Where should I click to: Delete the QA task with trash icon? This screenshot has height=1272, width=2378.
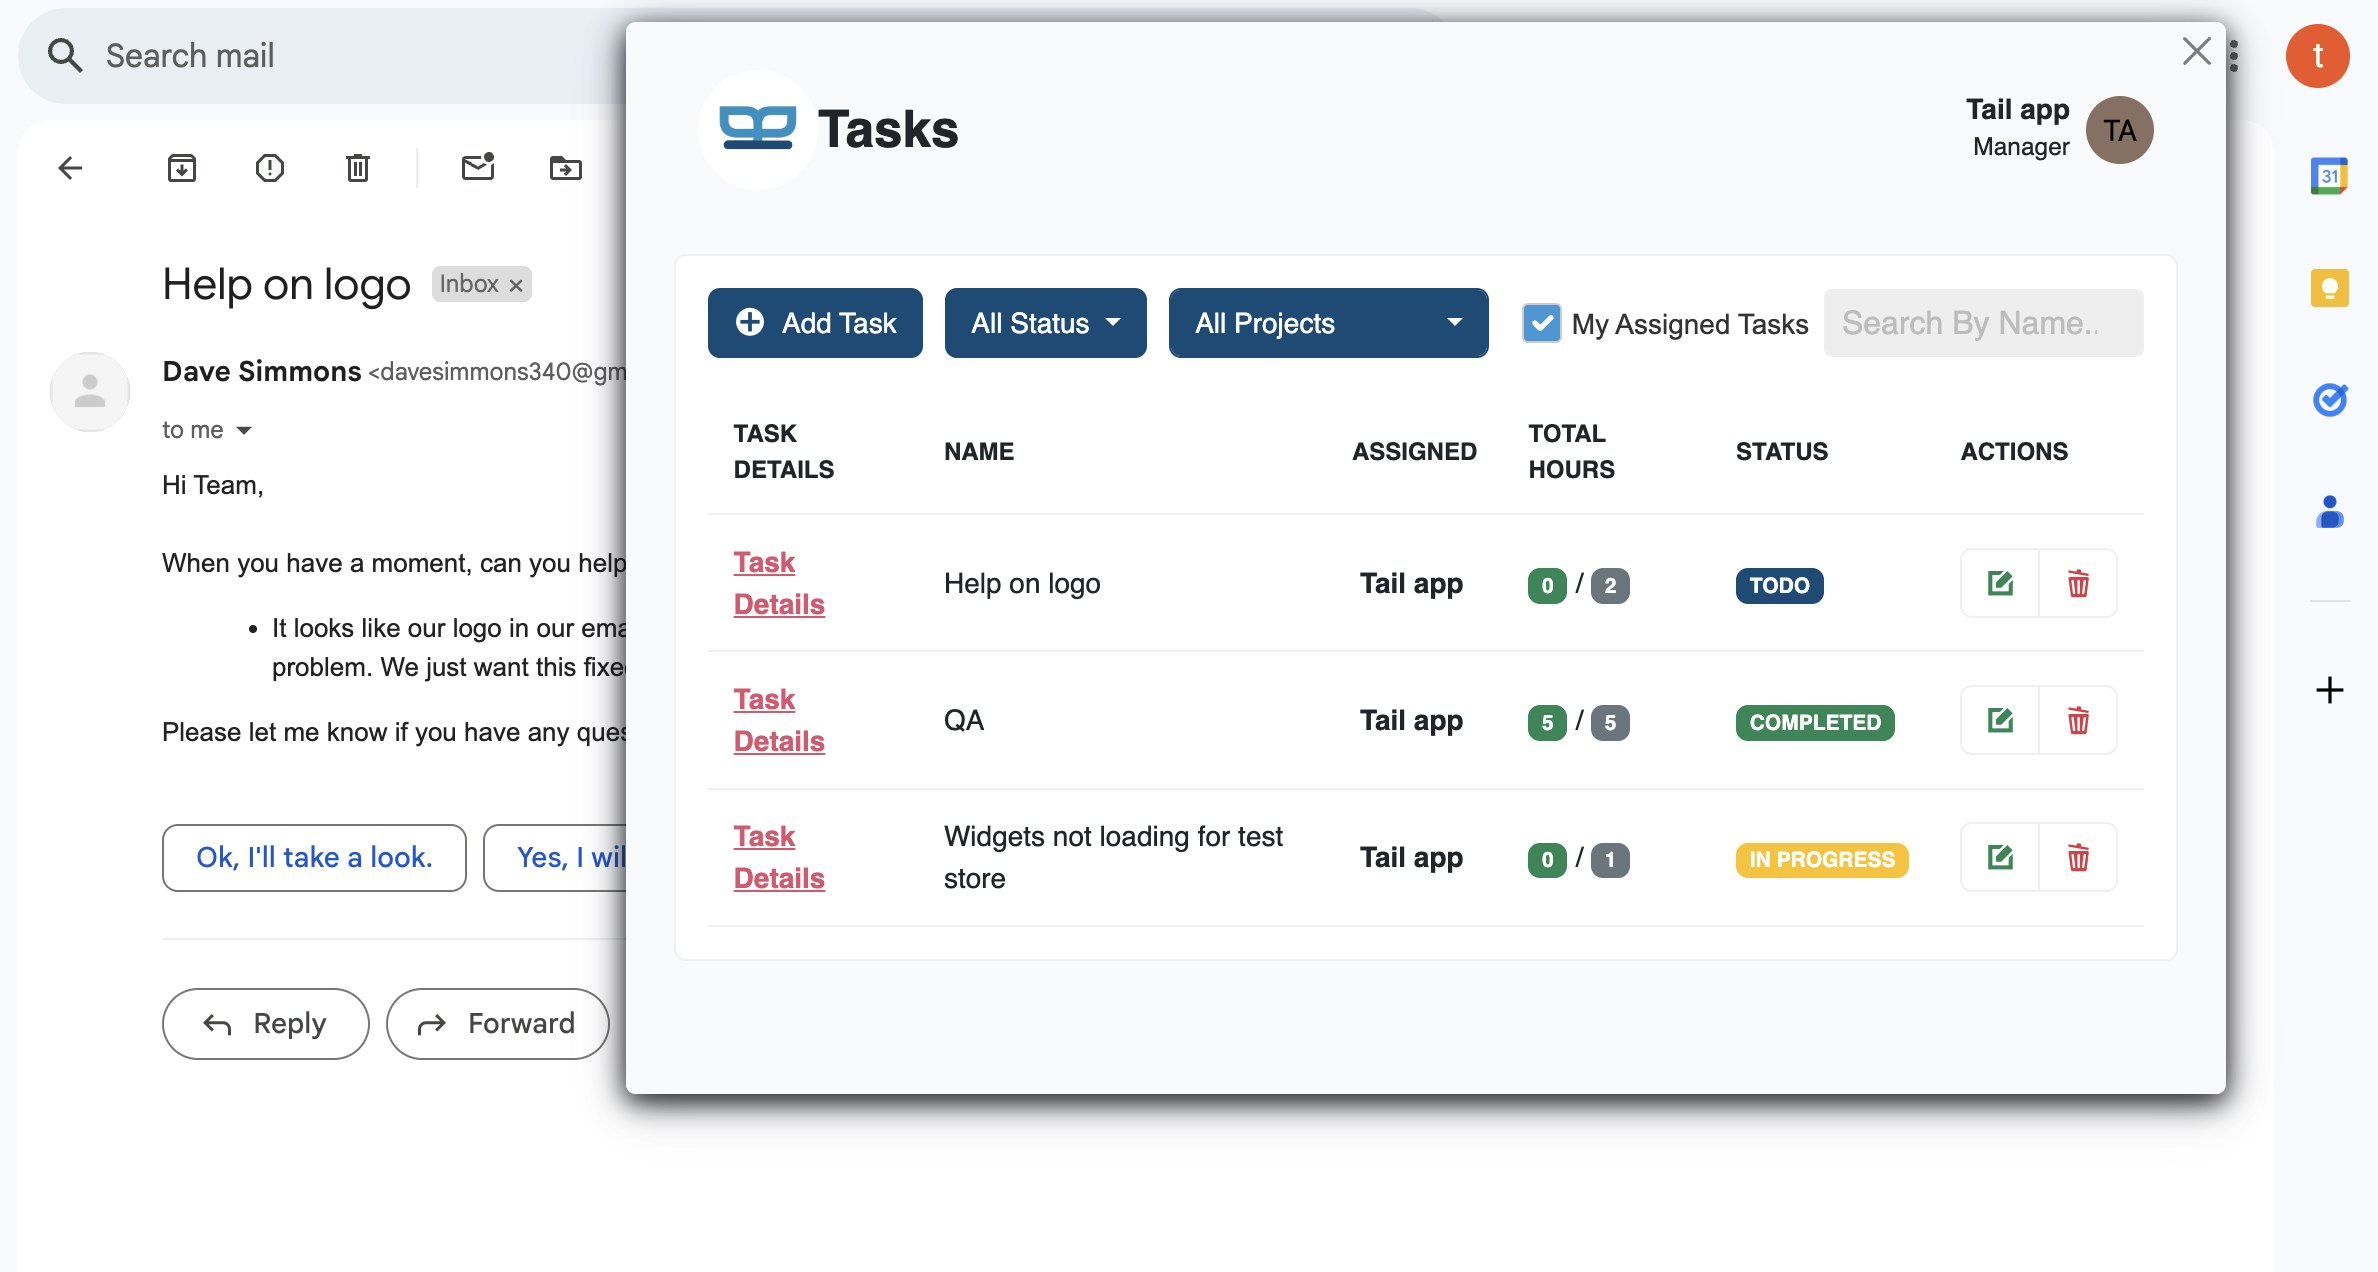tap(2078, 720)
